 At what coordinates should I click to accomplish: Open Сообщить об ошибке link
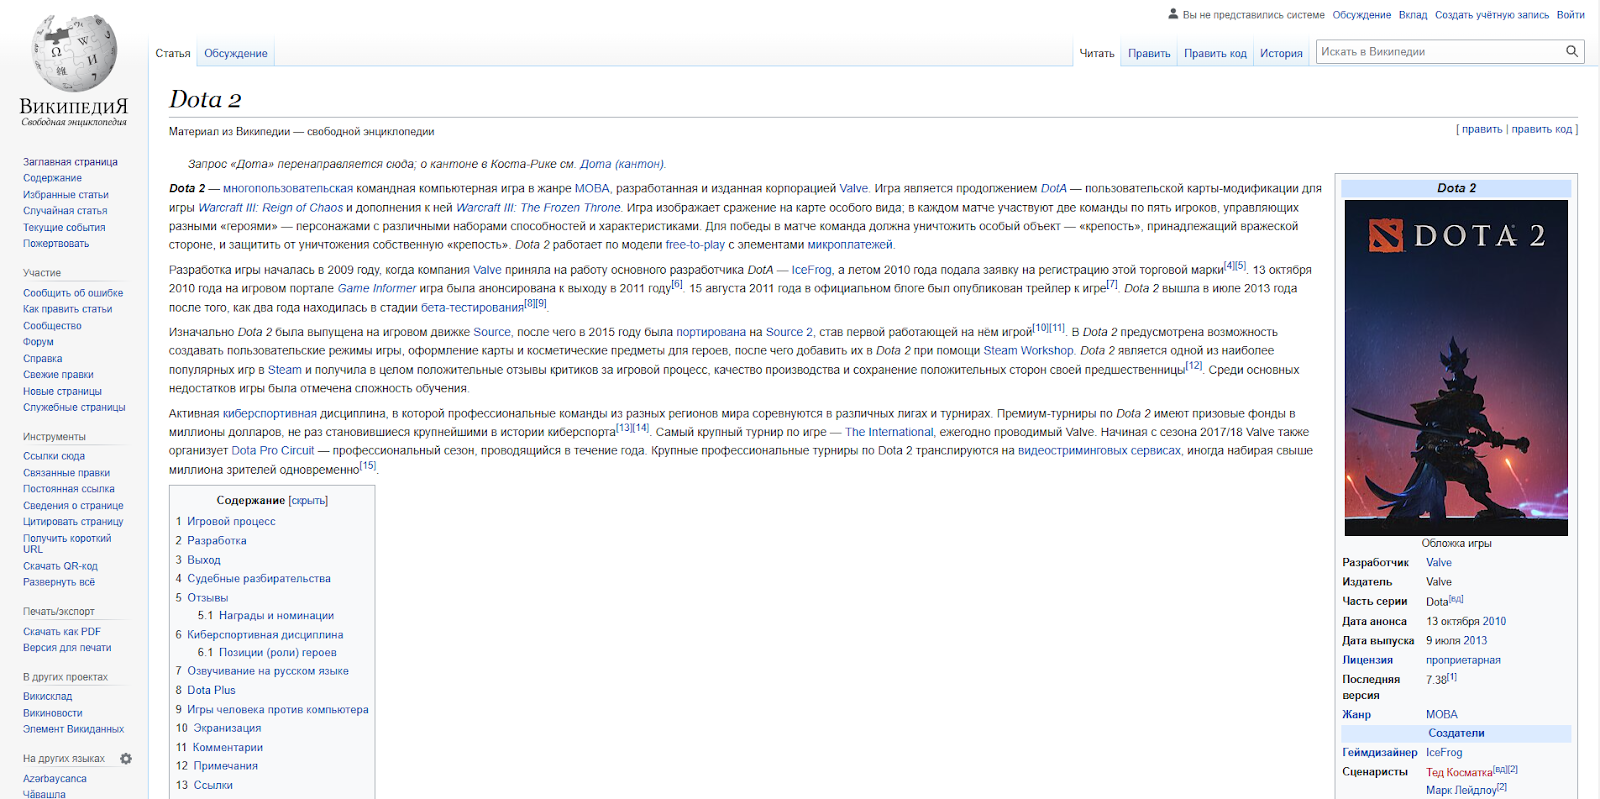73,293
